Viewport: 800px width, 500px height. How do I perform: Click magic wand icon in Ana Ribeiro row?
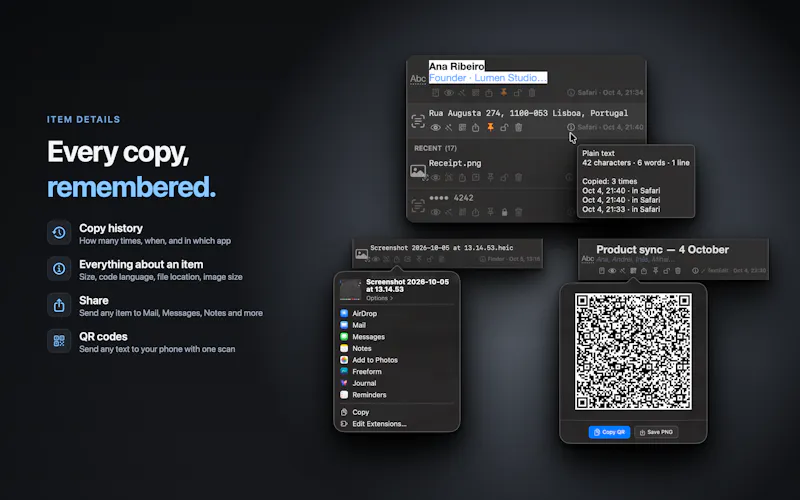point(462,92)
